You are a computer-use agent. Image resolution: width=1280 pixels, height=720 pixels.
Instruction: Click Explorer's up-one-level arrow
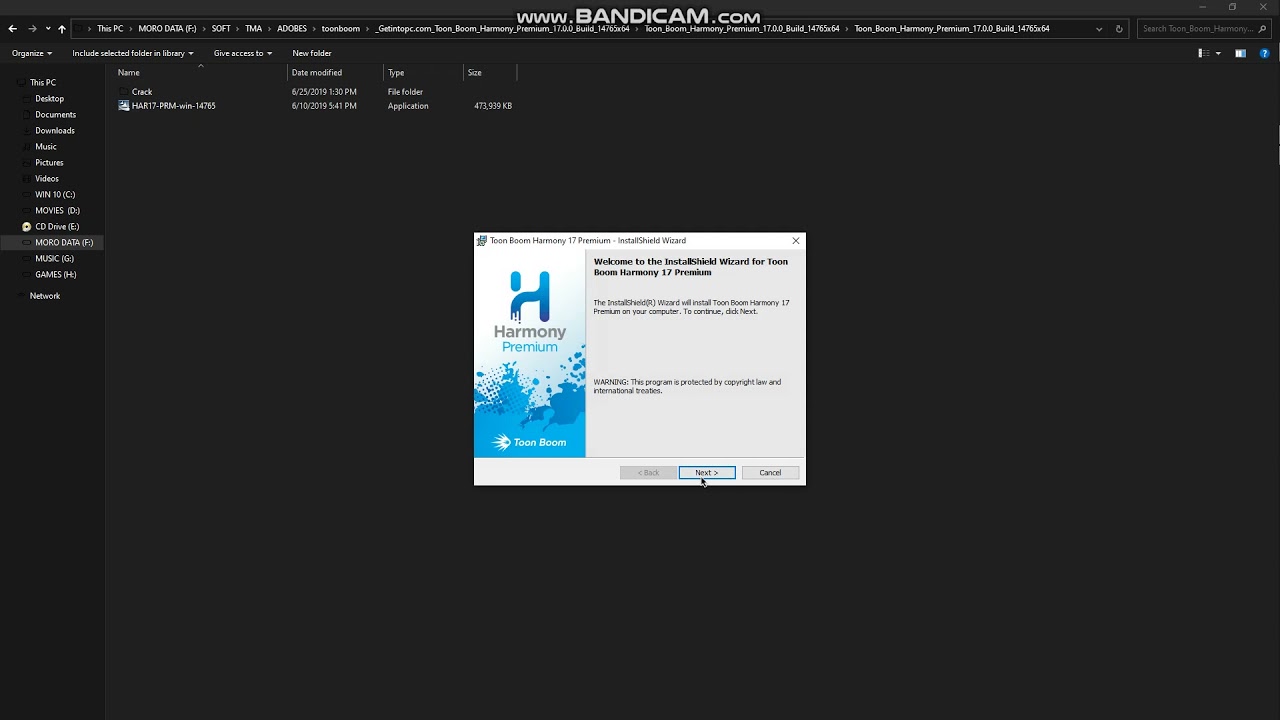tap(61, 29)
